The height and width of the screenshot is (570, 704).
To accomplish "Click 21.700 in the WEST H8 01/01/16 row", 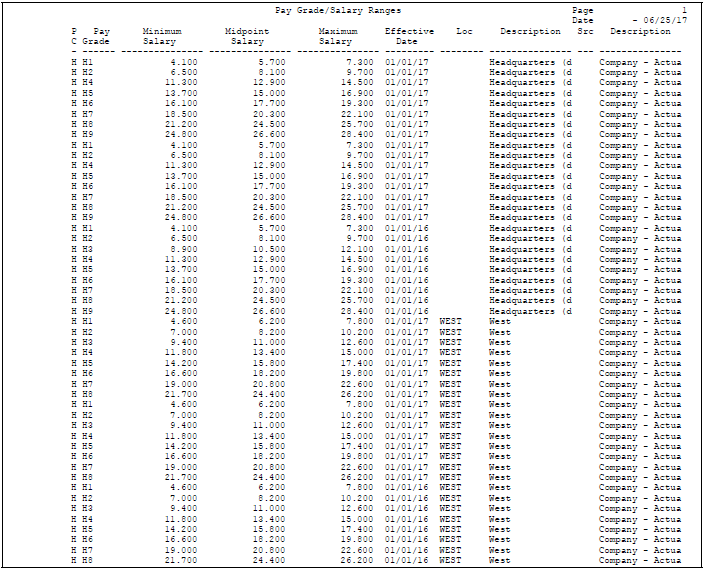I will [181, 560].
